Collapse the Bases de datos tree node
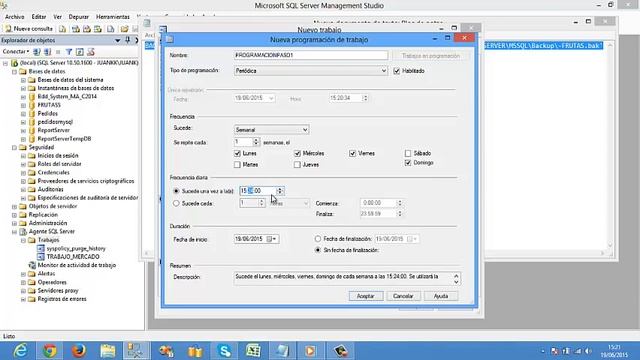Screen dimensions: 640x360 point(14,71)
